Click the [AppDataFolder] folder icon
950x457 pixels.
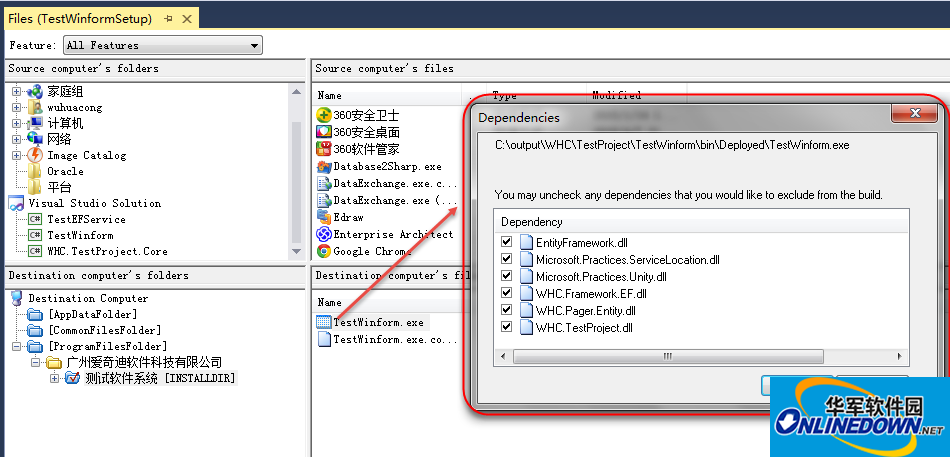coord(36,314)
